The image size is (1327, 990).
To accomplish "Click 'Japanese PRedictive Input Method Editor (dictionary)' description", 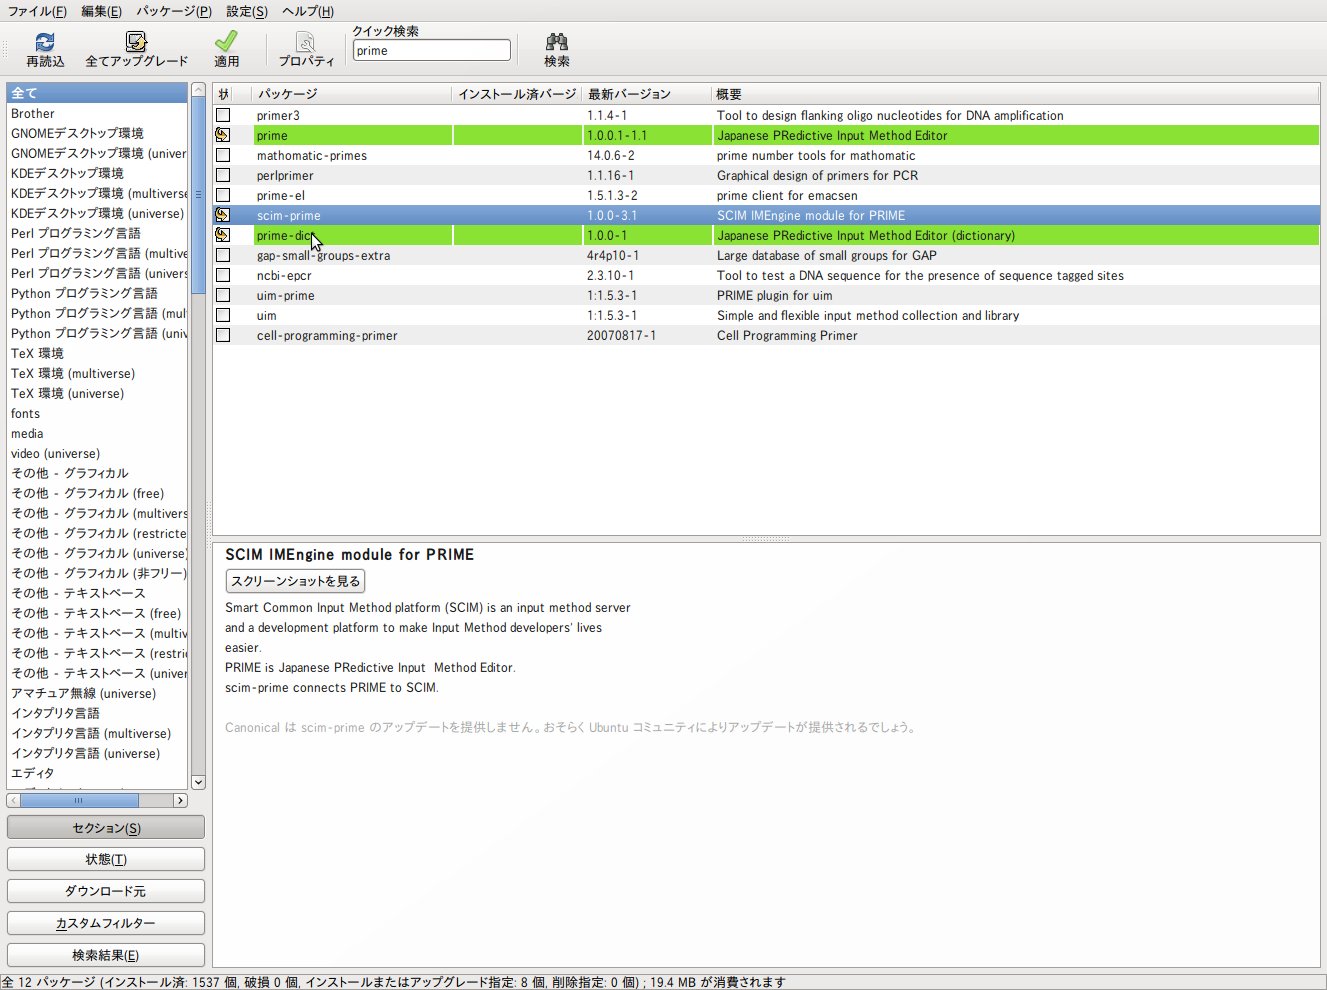I will coord(866,236).
